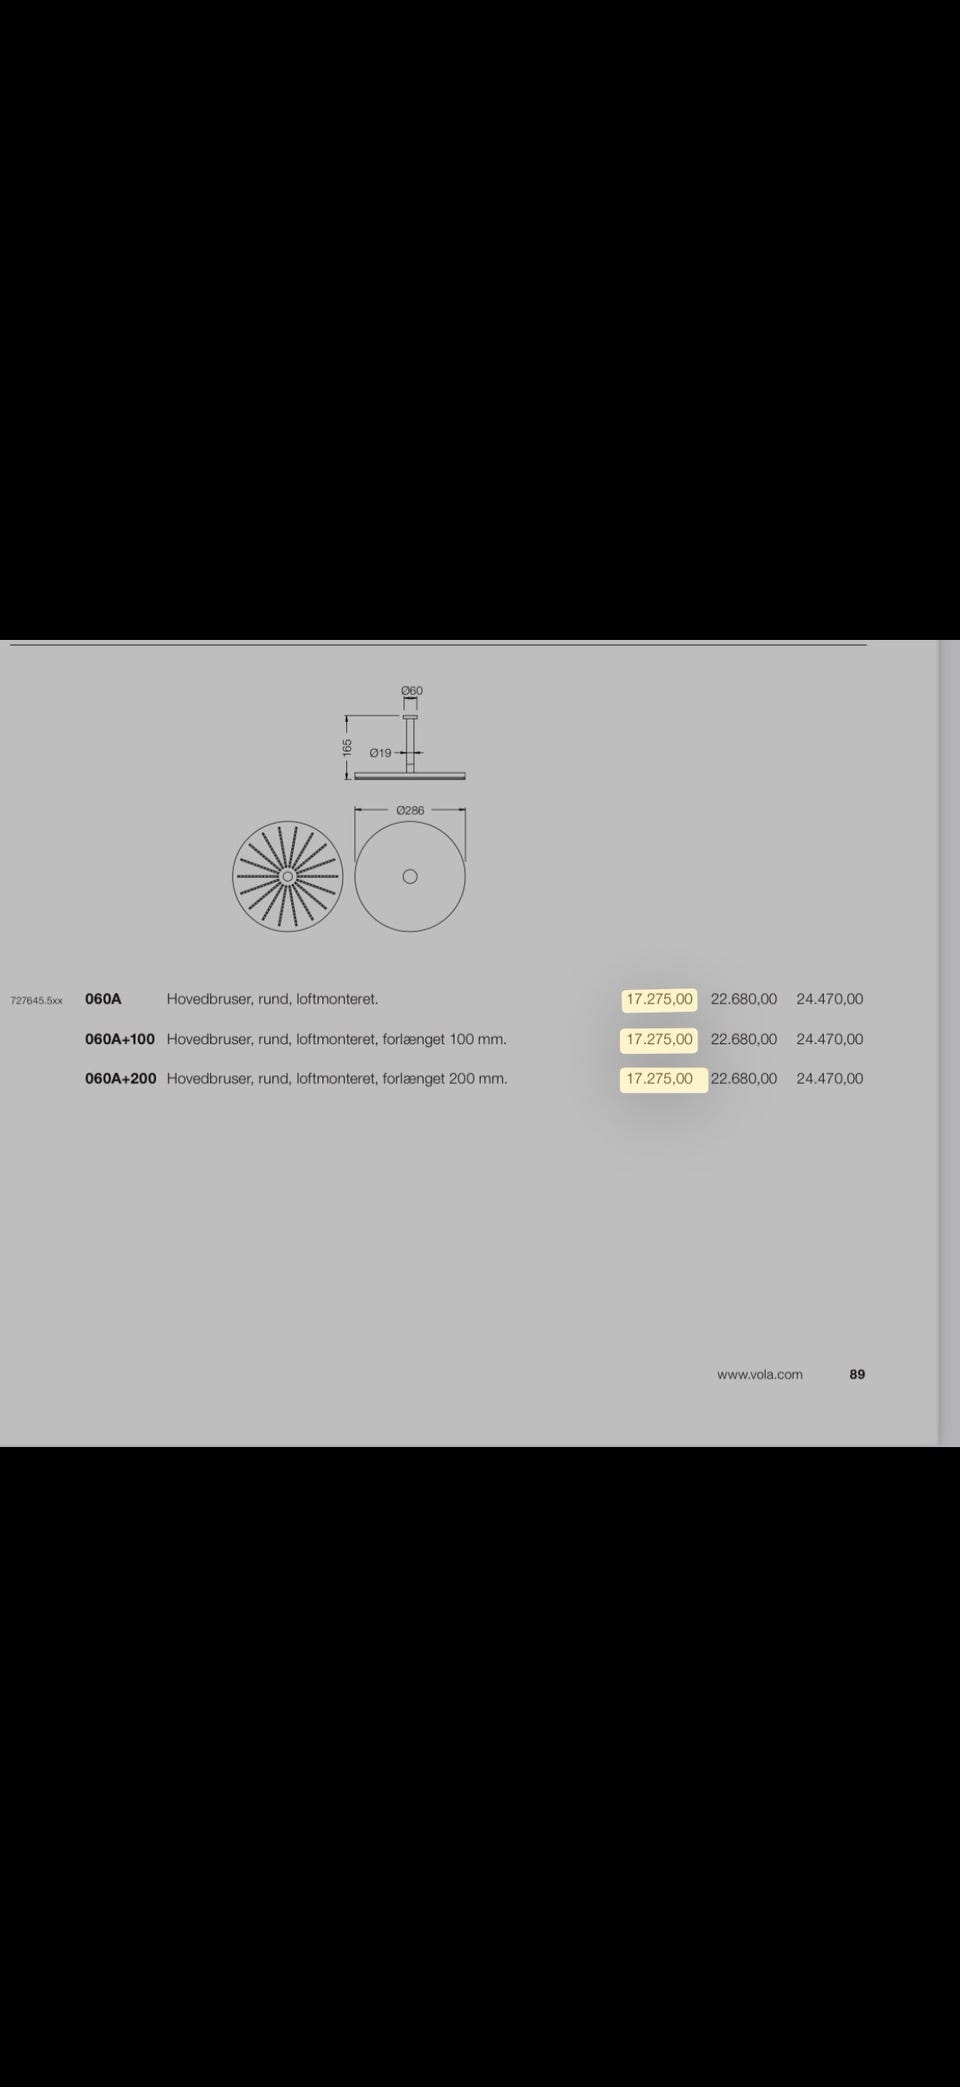Click the article number 727645.5xx

36,1000
